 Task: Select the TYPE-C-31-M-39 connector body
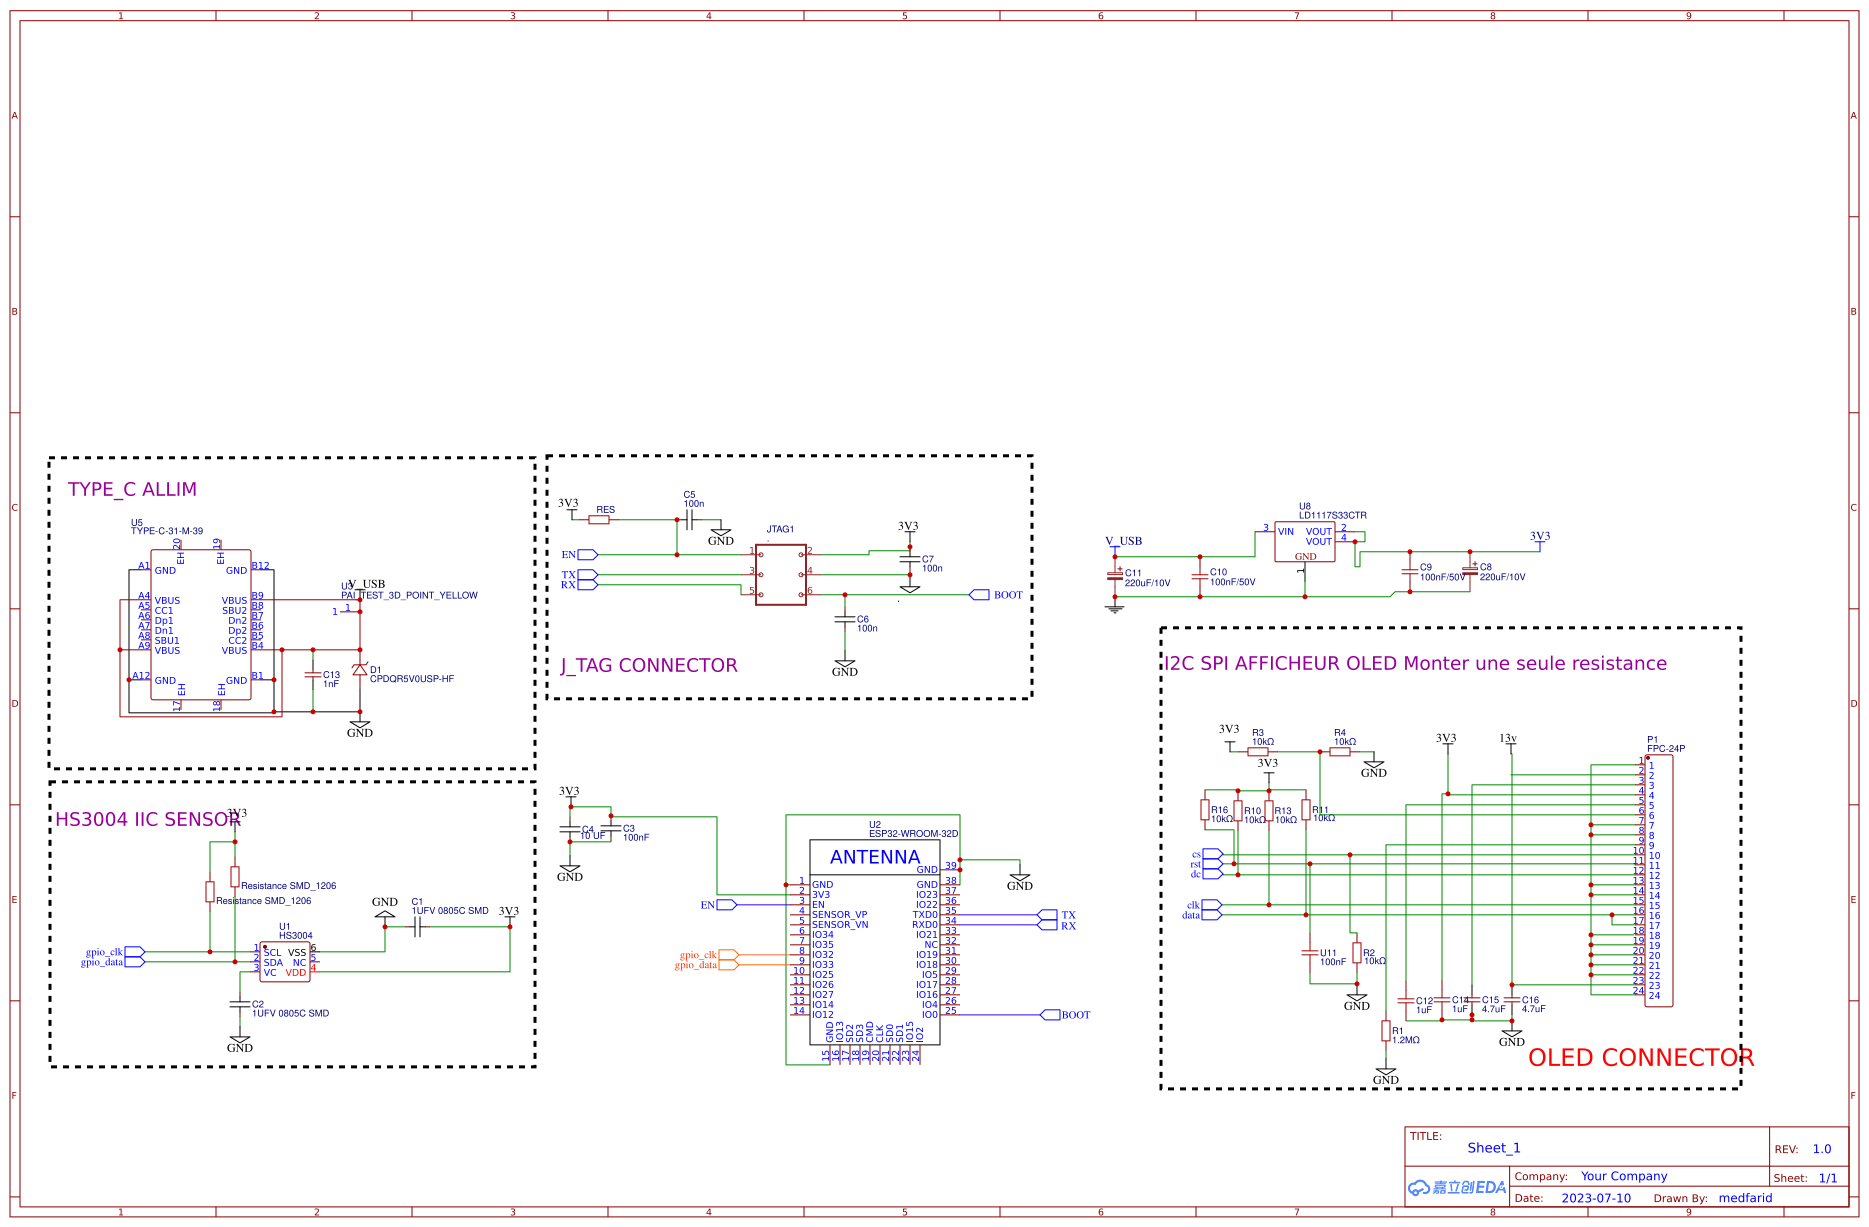pos(200,625)
